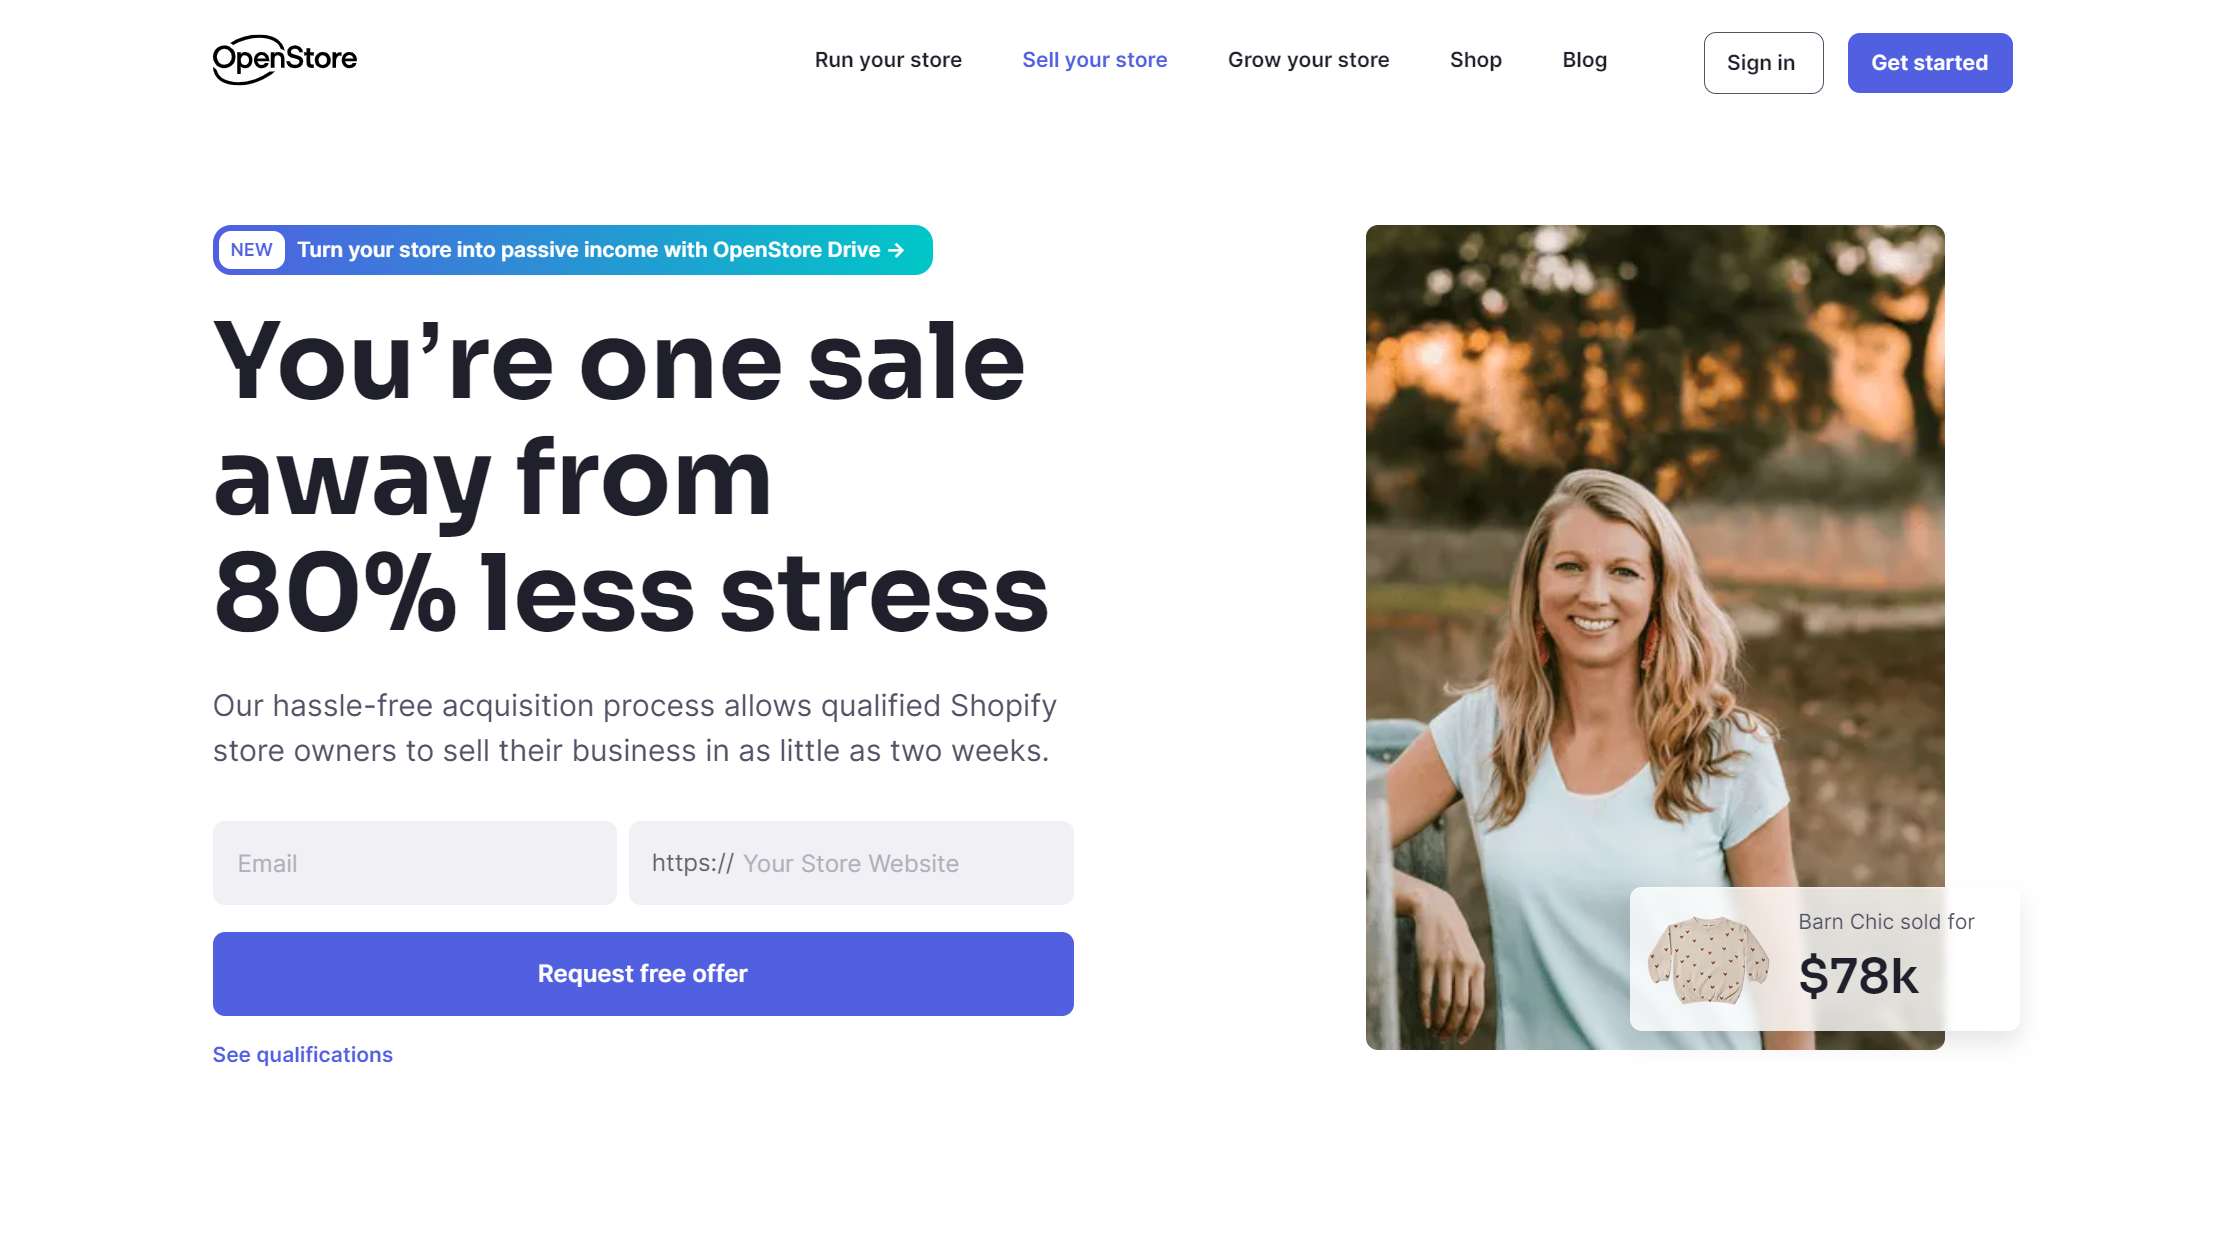Open the Sell your store menu
This screenshot has height=1235, width=2226.
pyautogui.click(x=1094, y=60)
